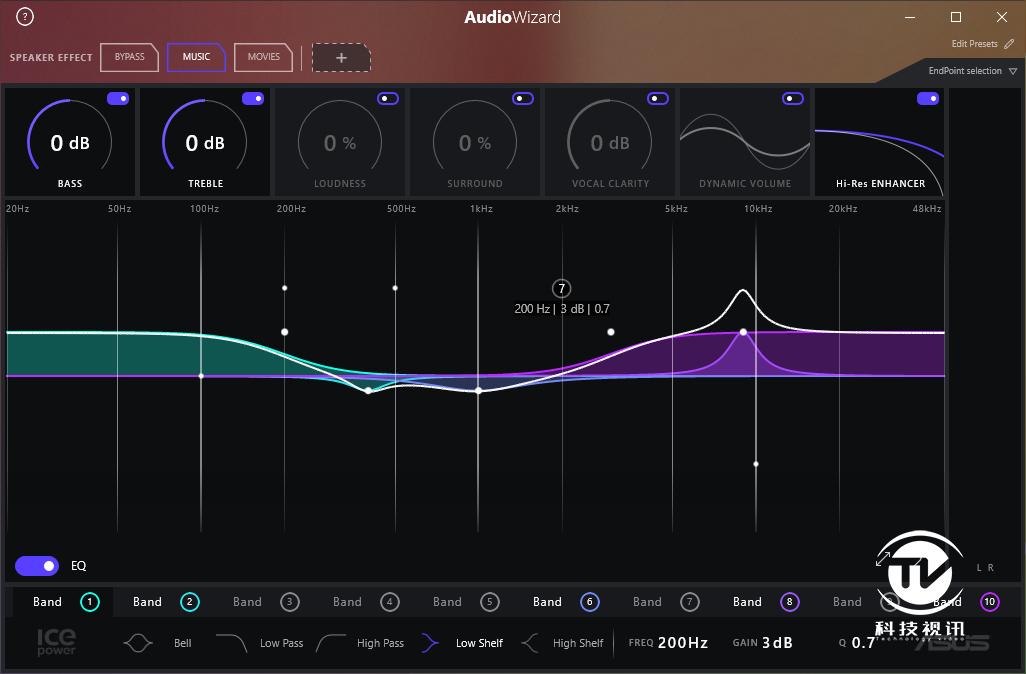Turn off the EQ switch
Viewport: 1026px width, 674px height.
pyautogui.click(x=37, y=566)
